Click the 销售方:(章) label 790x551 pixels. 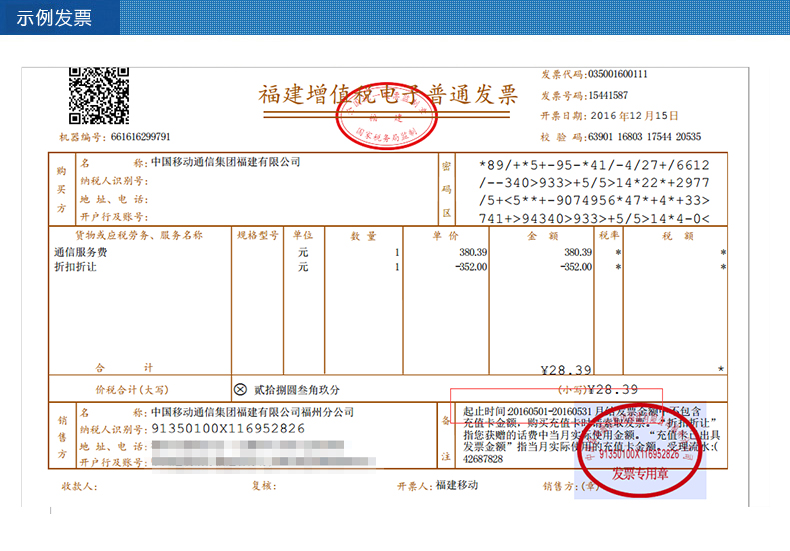tap(571, 487)
